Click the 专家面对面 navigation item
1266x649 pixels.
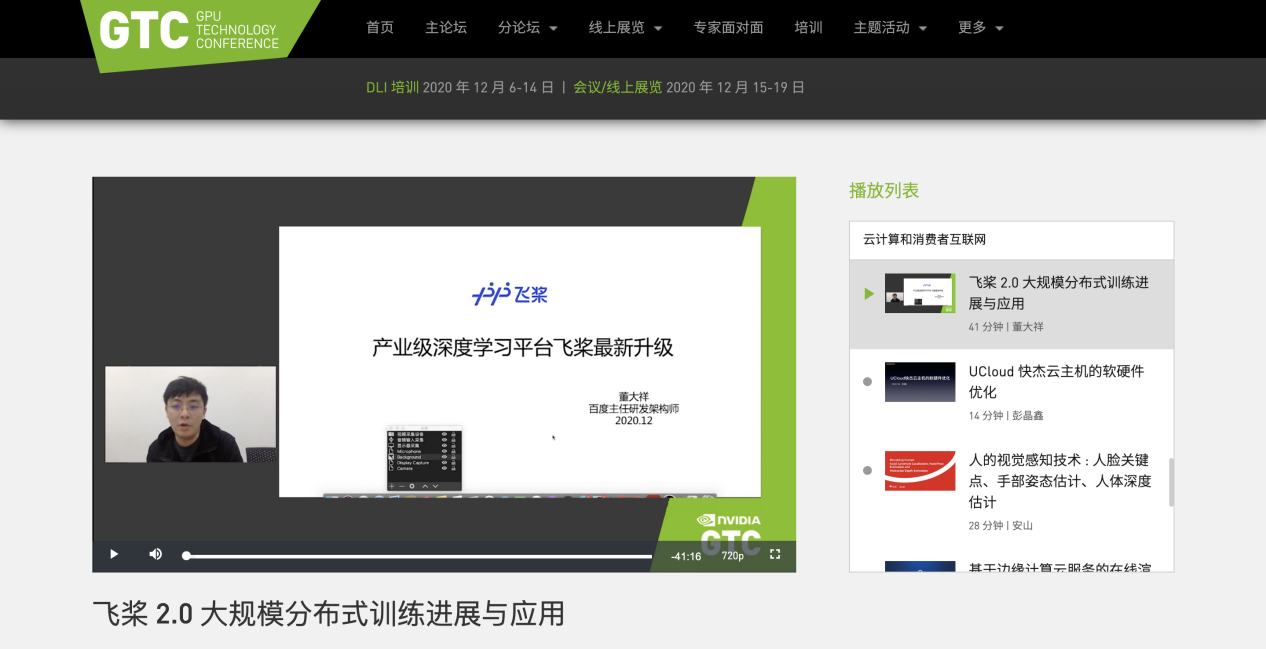(x=727, y=28)
